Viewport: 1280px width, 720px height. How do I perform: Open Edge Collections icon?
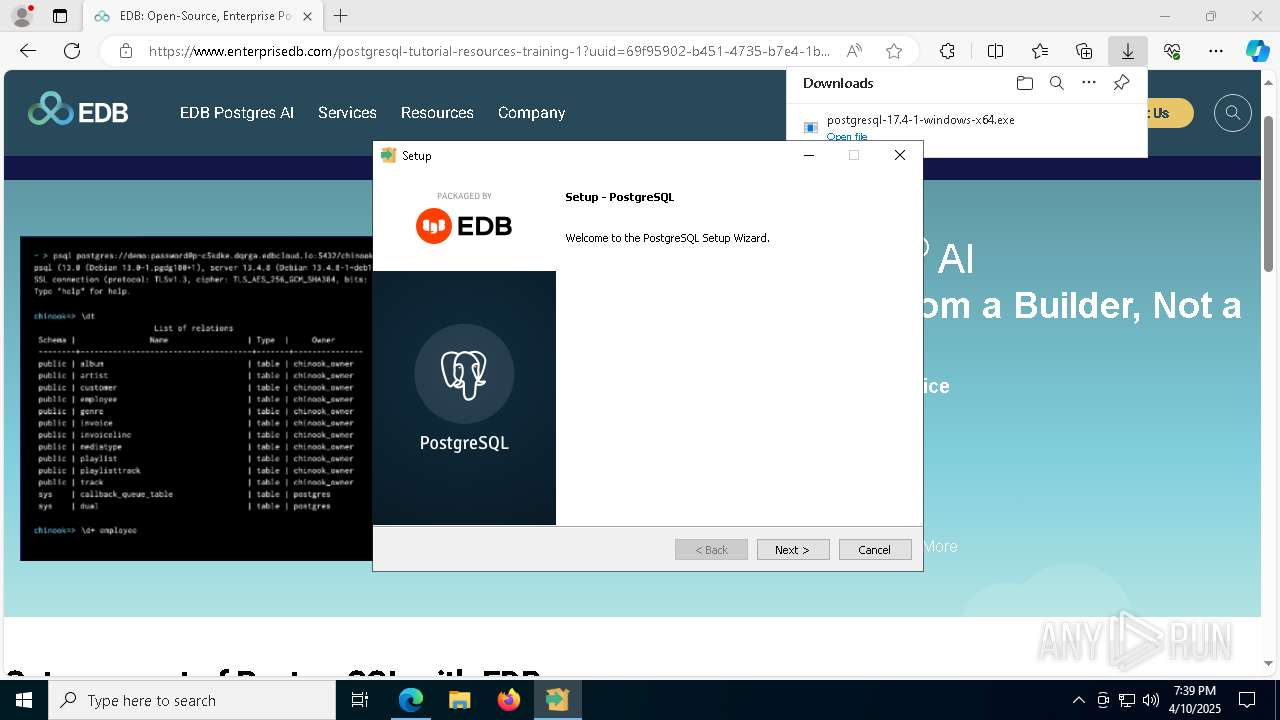coord(1084,51)
